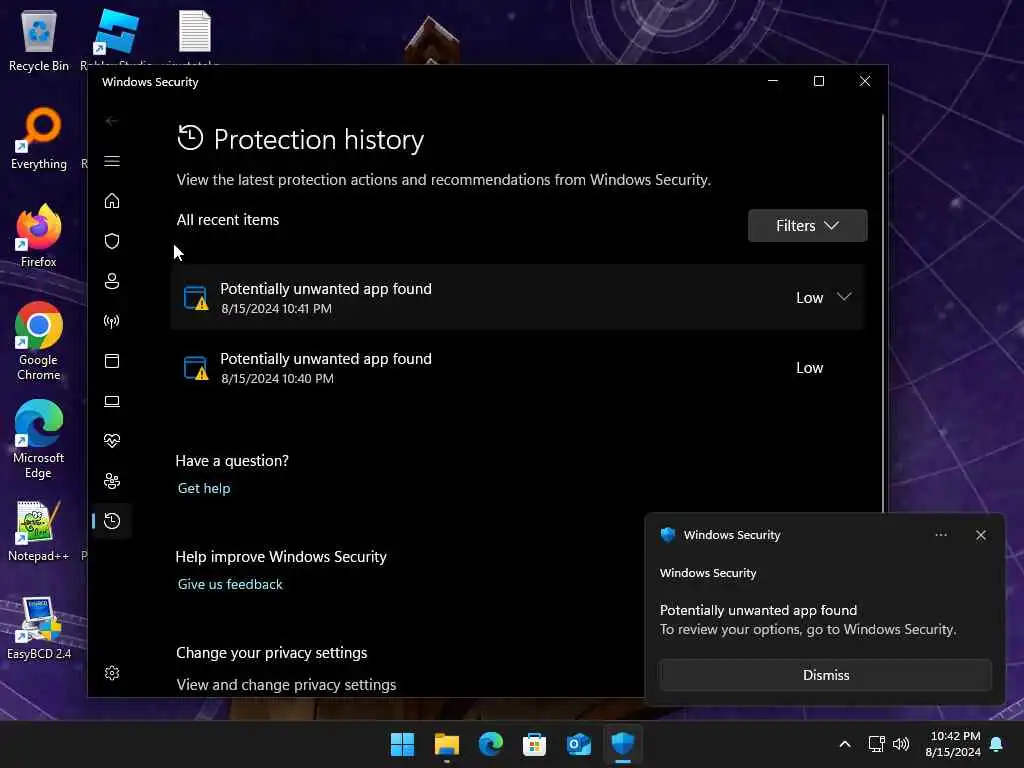
Task: Open Account protection person icon
Action: (112, 281)
